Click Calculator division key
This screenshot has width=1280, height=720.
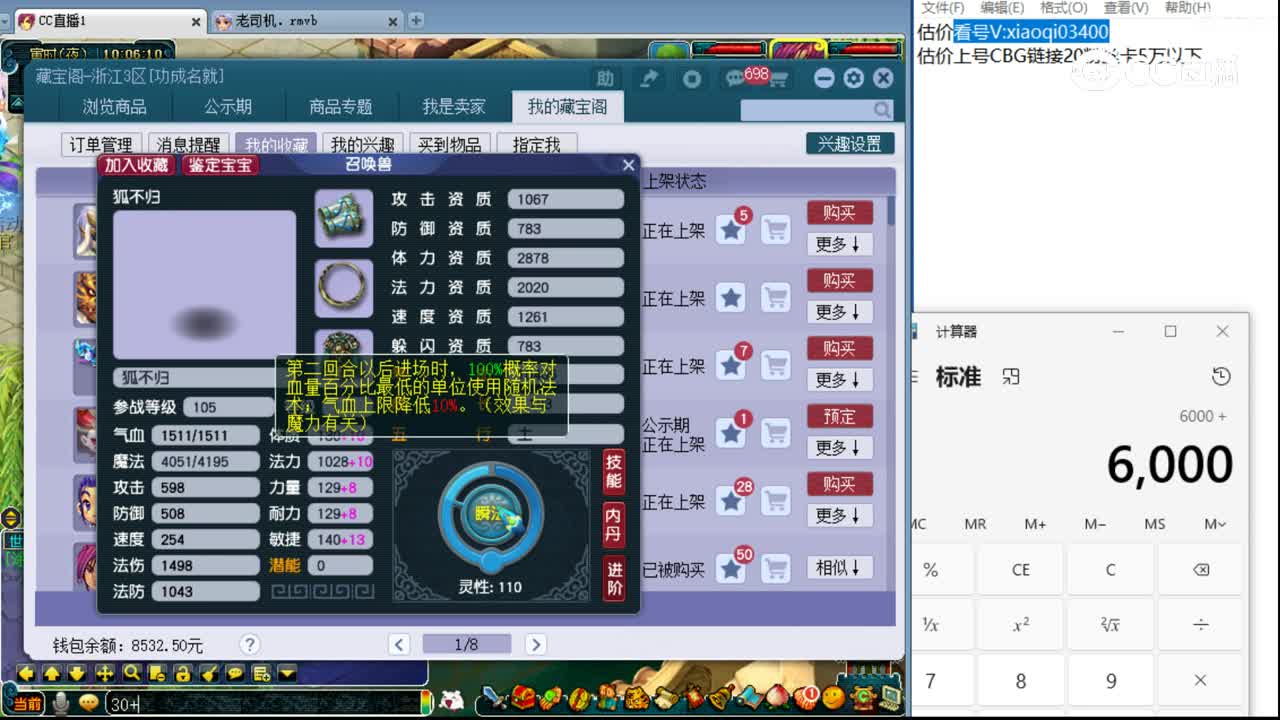point(1200,625)
